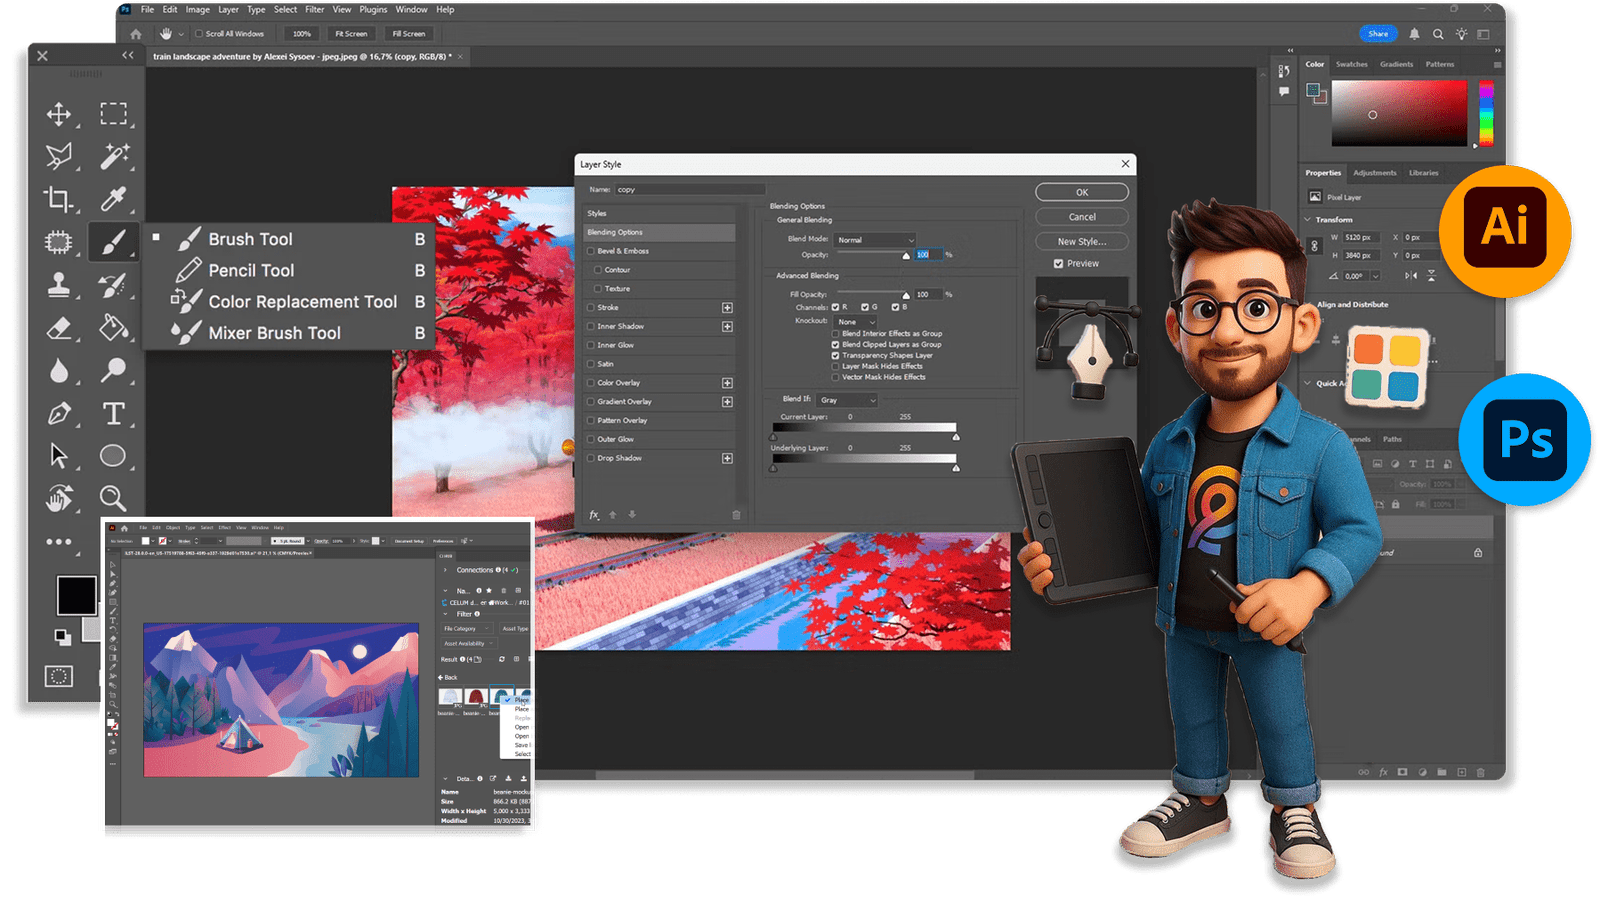Select the Crop tool
Image resolution: width=1600 pixels, height=917 pixels.
[59, 199]
